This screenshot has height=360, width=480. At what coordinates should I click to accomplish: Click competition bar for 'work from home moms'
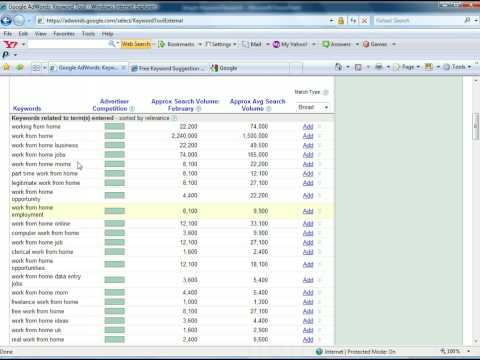point(114,164)
